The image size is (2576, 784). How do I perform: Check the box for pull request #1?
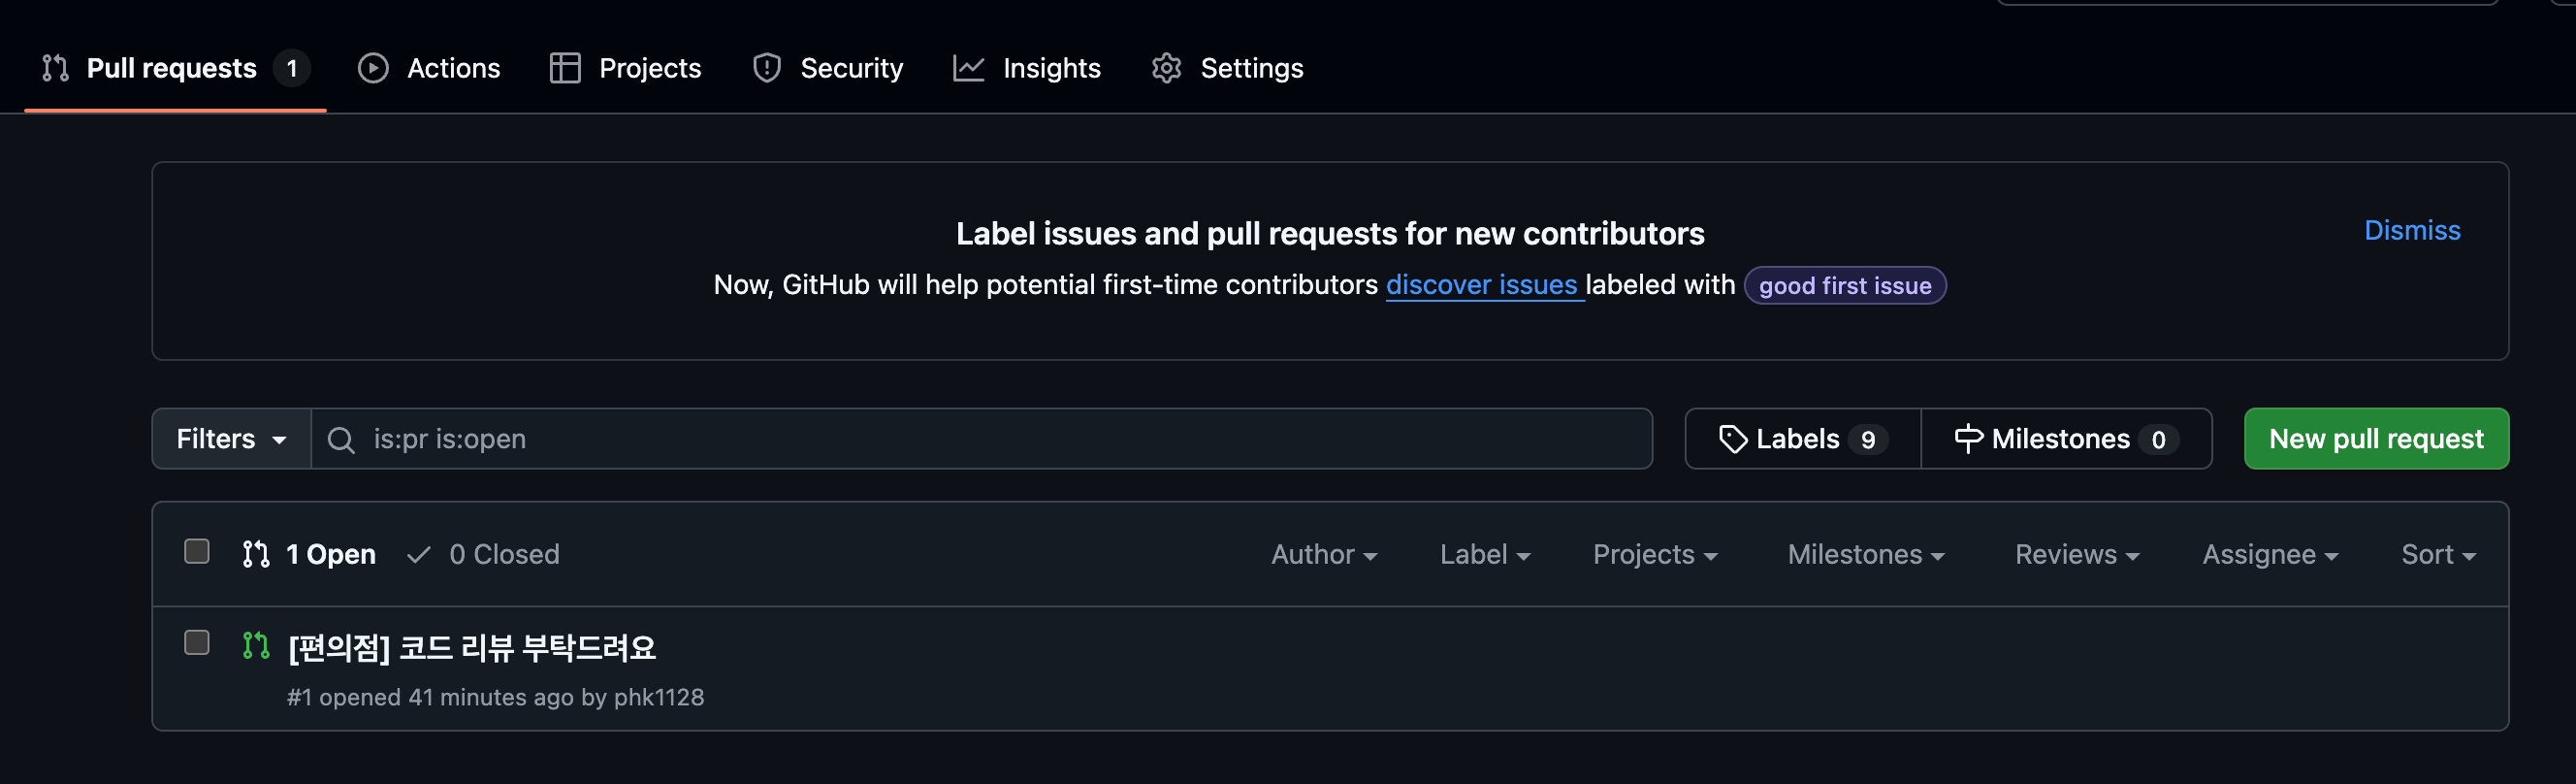pos(197,643)
